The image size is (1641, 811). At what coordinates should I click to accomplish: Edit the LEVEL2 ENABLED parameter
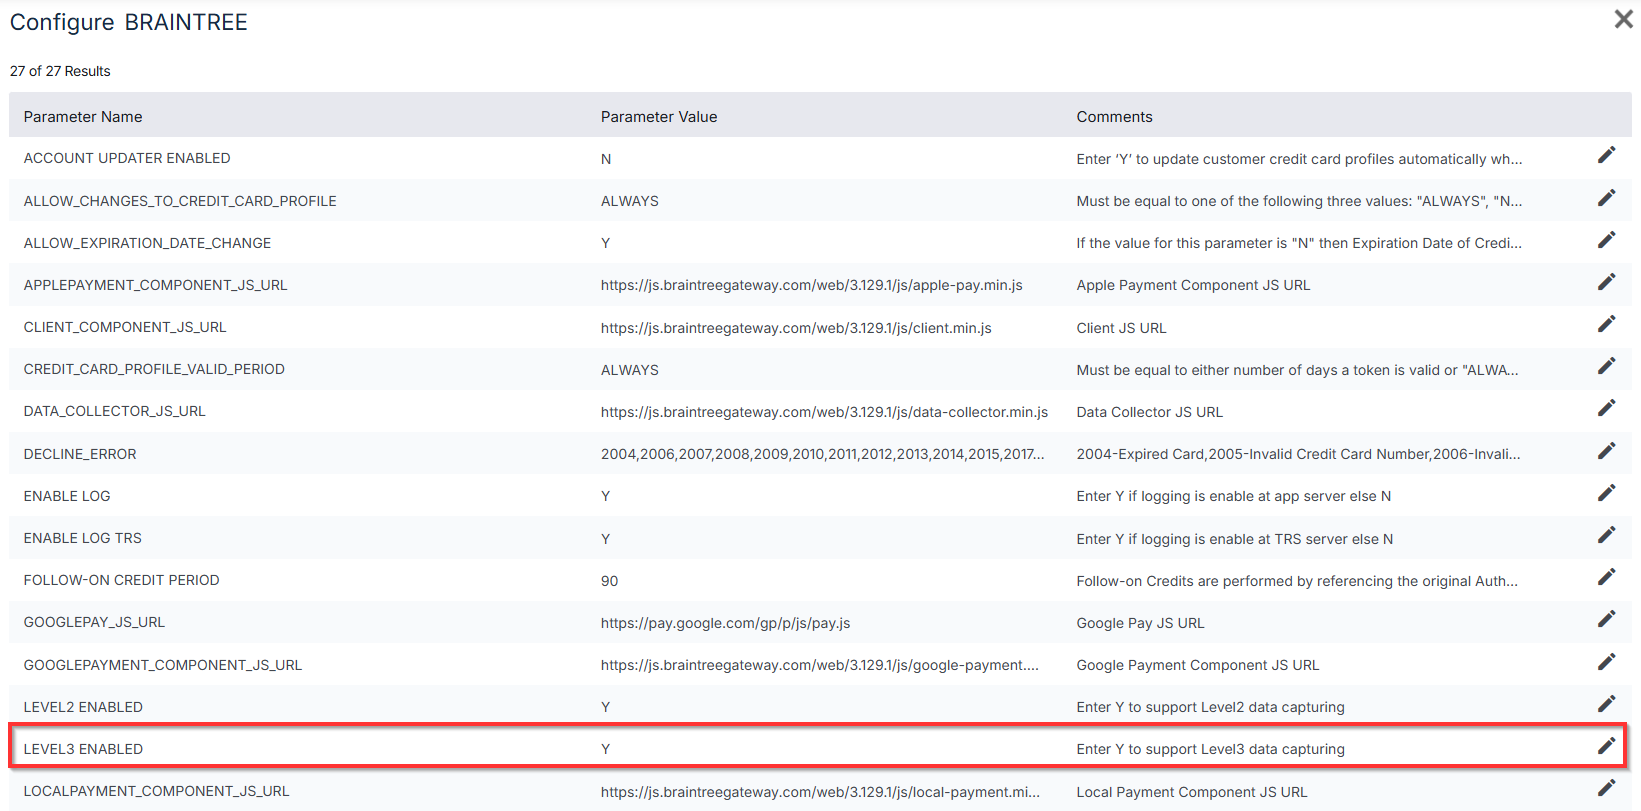[x=1606, y=704]
